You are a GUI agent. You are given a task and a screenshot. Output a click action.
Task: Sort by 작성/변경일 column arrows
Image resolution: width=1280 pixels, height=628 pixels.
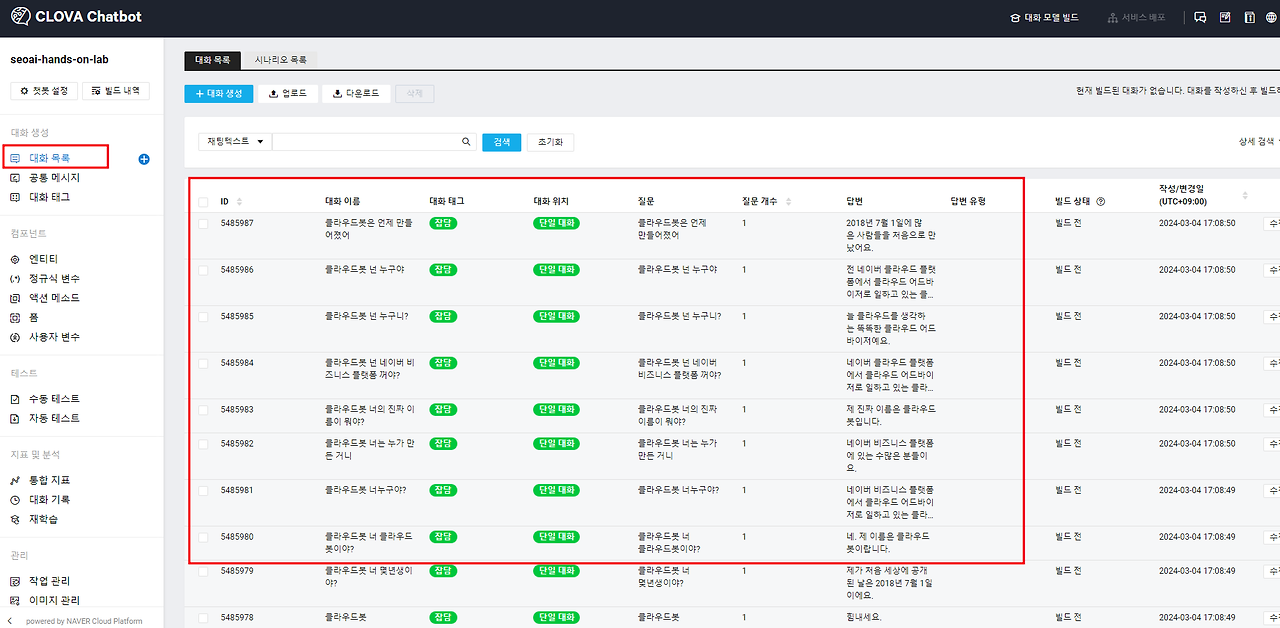[x=1245, y=195]
